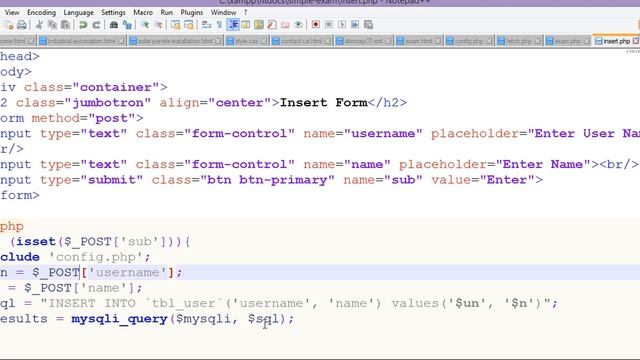Redo the last undone edit
Screen dimensions: 640x360
coord(96,25)
